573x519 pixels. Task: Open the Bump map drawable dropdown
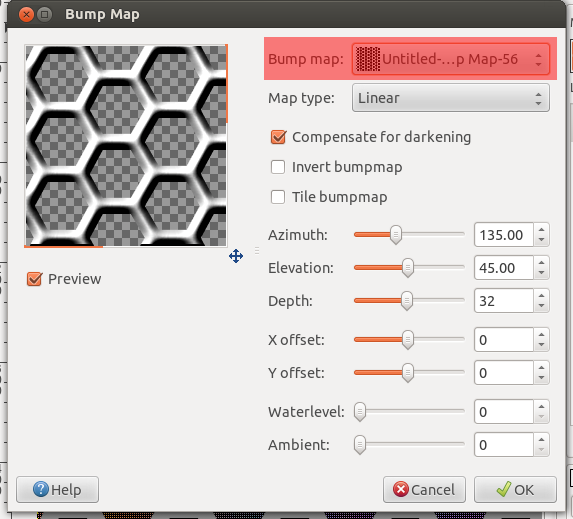451,59
